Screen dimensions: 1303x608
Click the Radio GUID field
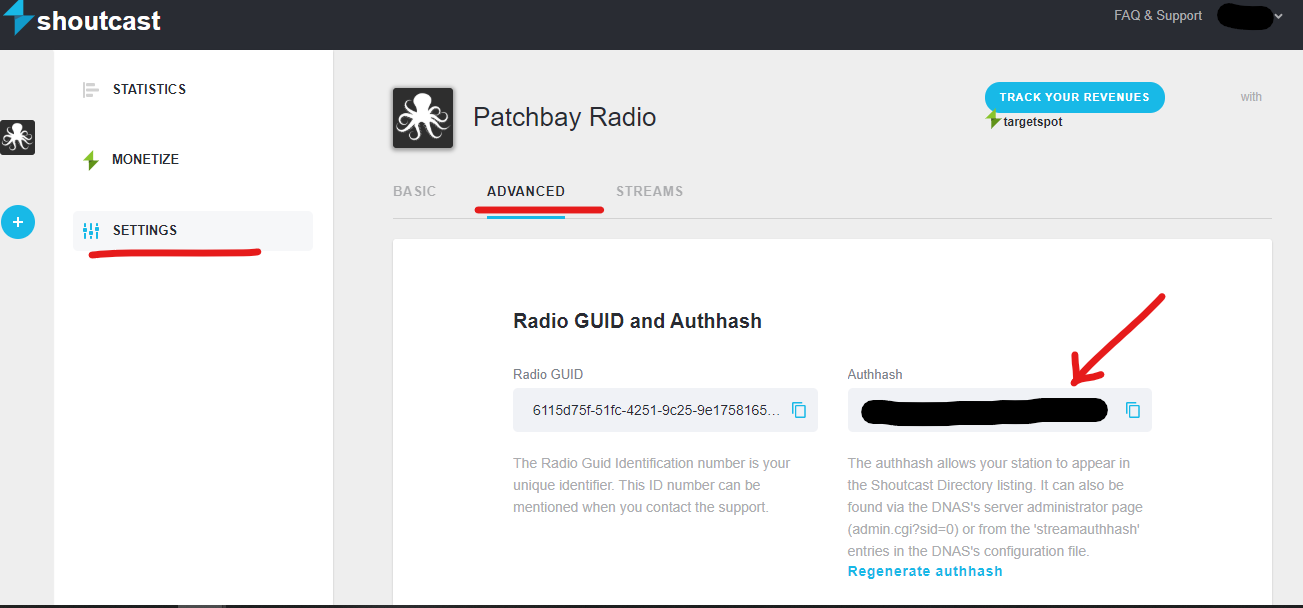[x=665, y=410]
